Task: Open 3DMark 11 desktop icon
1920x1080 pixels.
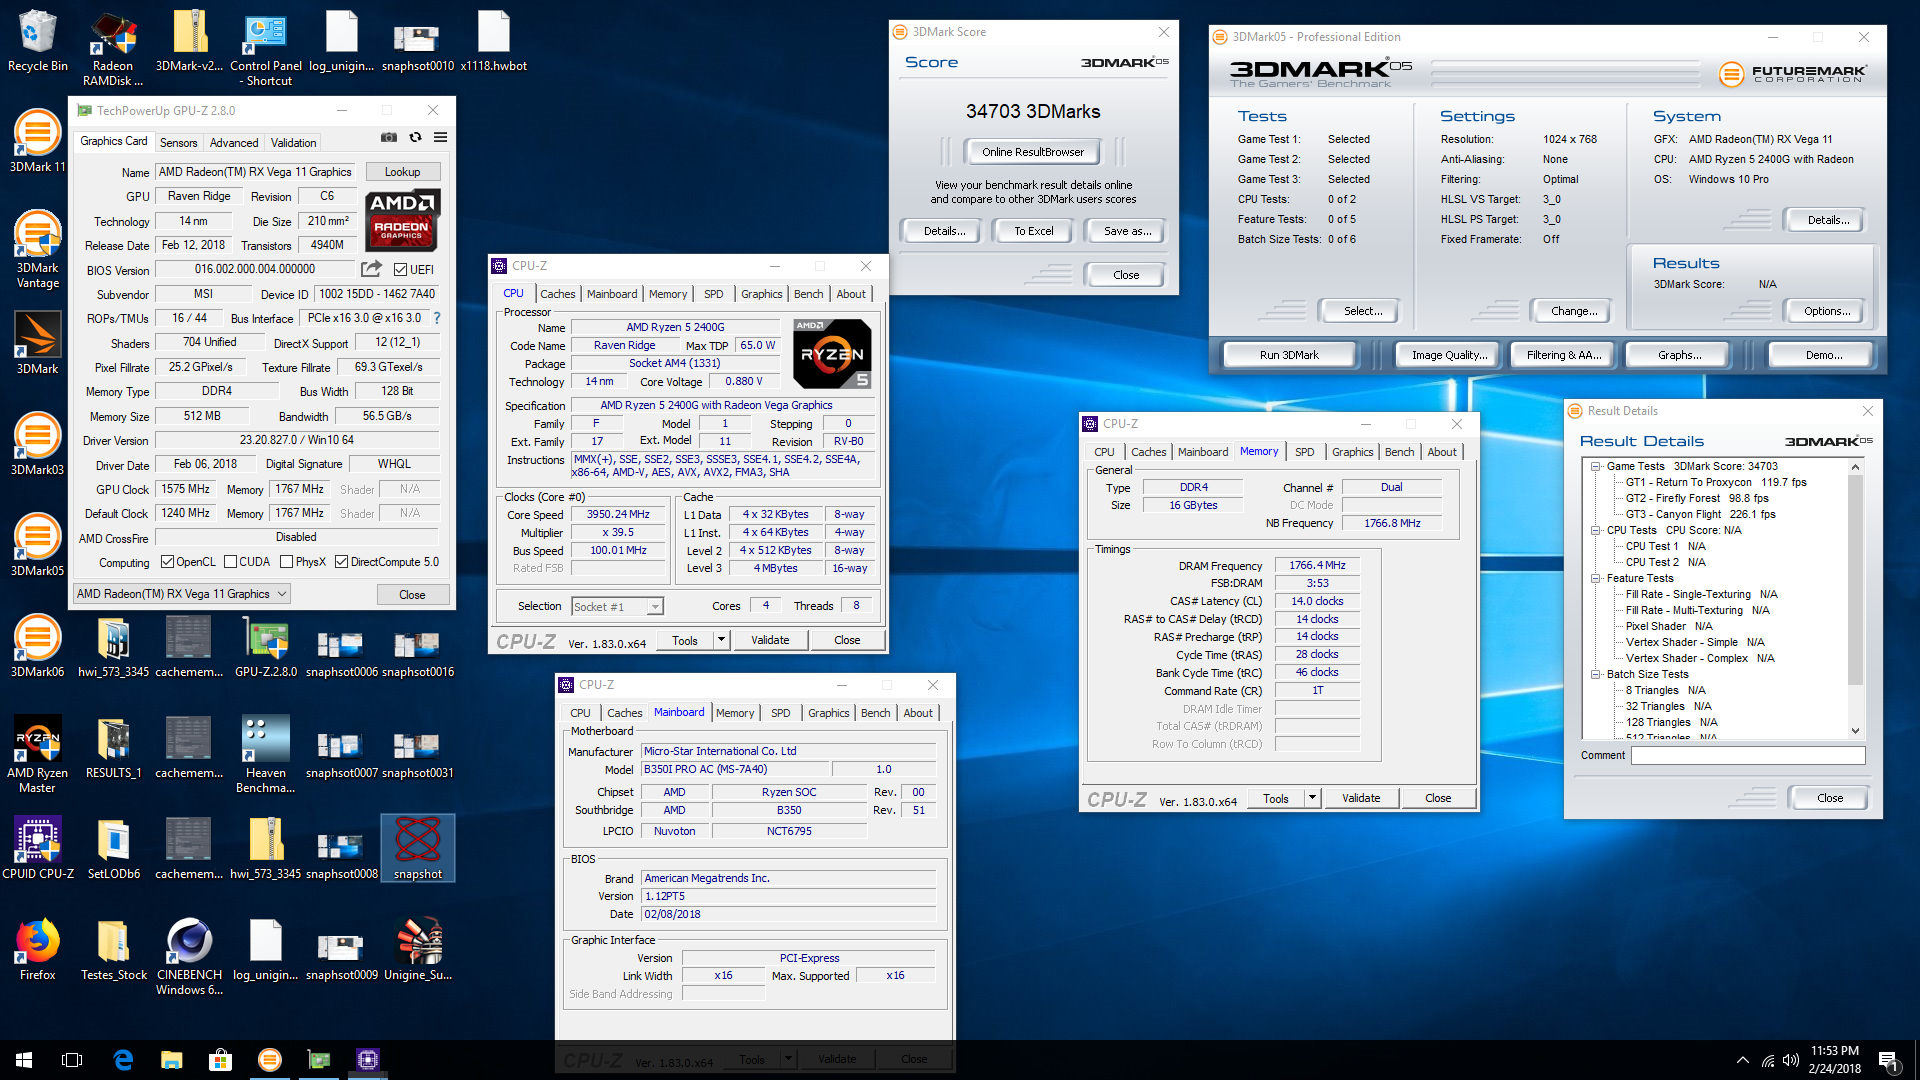Action: (x=38, y=142)
